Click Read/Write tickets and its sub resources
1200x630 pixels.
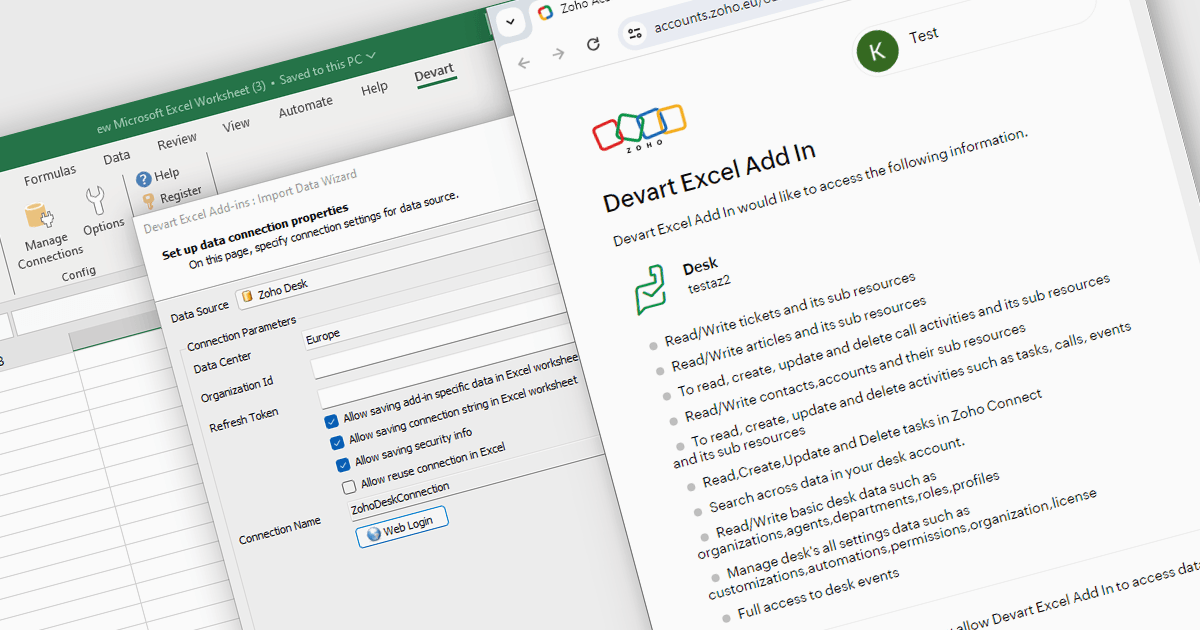[x=790, y=308]
